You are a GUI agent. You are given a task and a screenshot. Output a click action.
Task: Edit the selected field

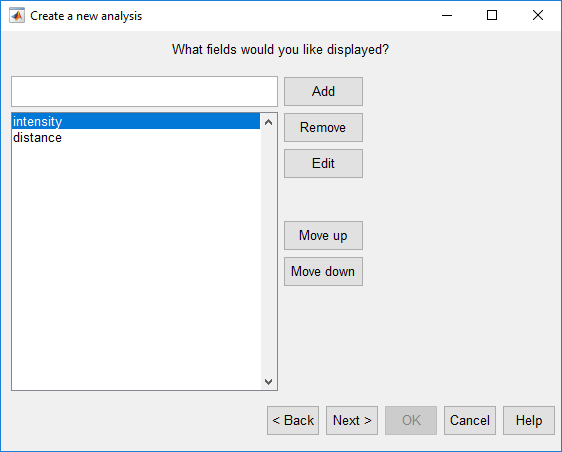[x=323, y=163]
